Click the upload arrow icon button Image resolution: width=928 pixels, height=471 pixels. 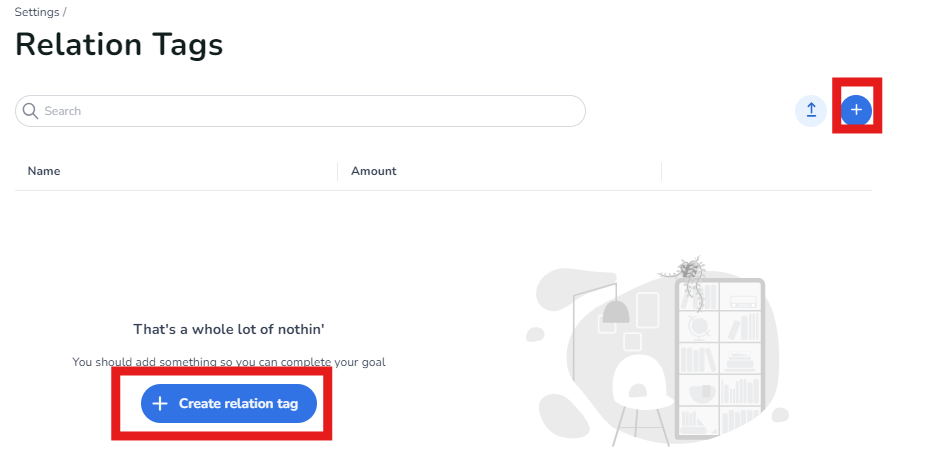click(x=811, y=110)
